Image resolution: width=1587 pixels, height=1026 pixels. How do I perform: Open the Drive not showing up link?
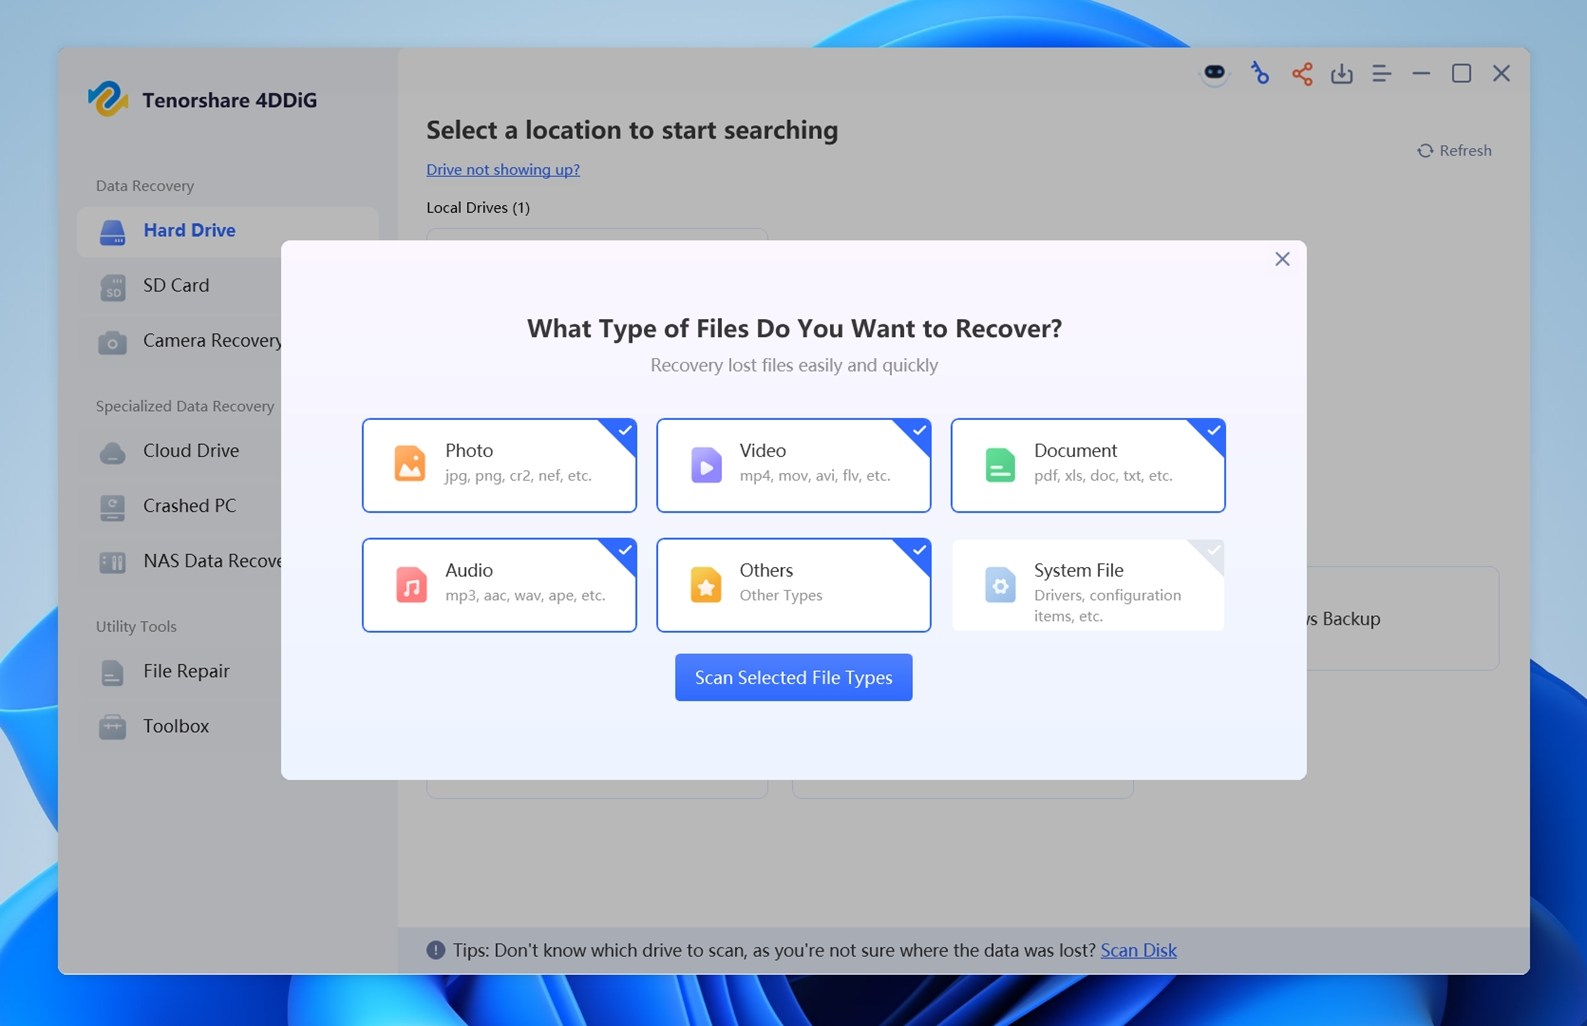503,170
